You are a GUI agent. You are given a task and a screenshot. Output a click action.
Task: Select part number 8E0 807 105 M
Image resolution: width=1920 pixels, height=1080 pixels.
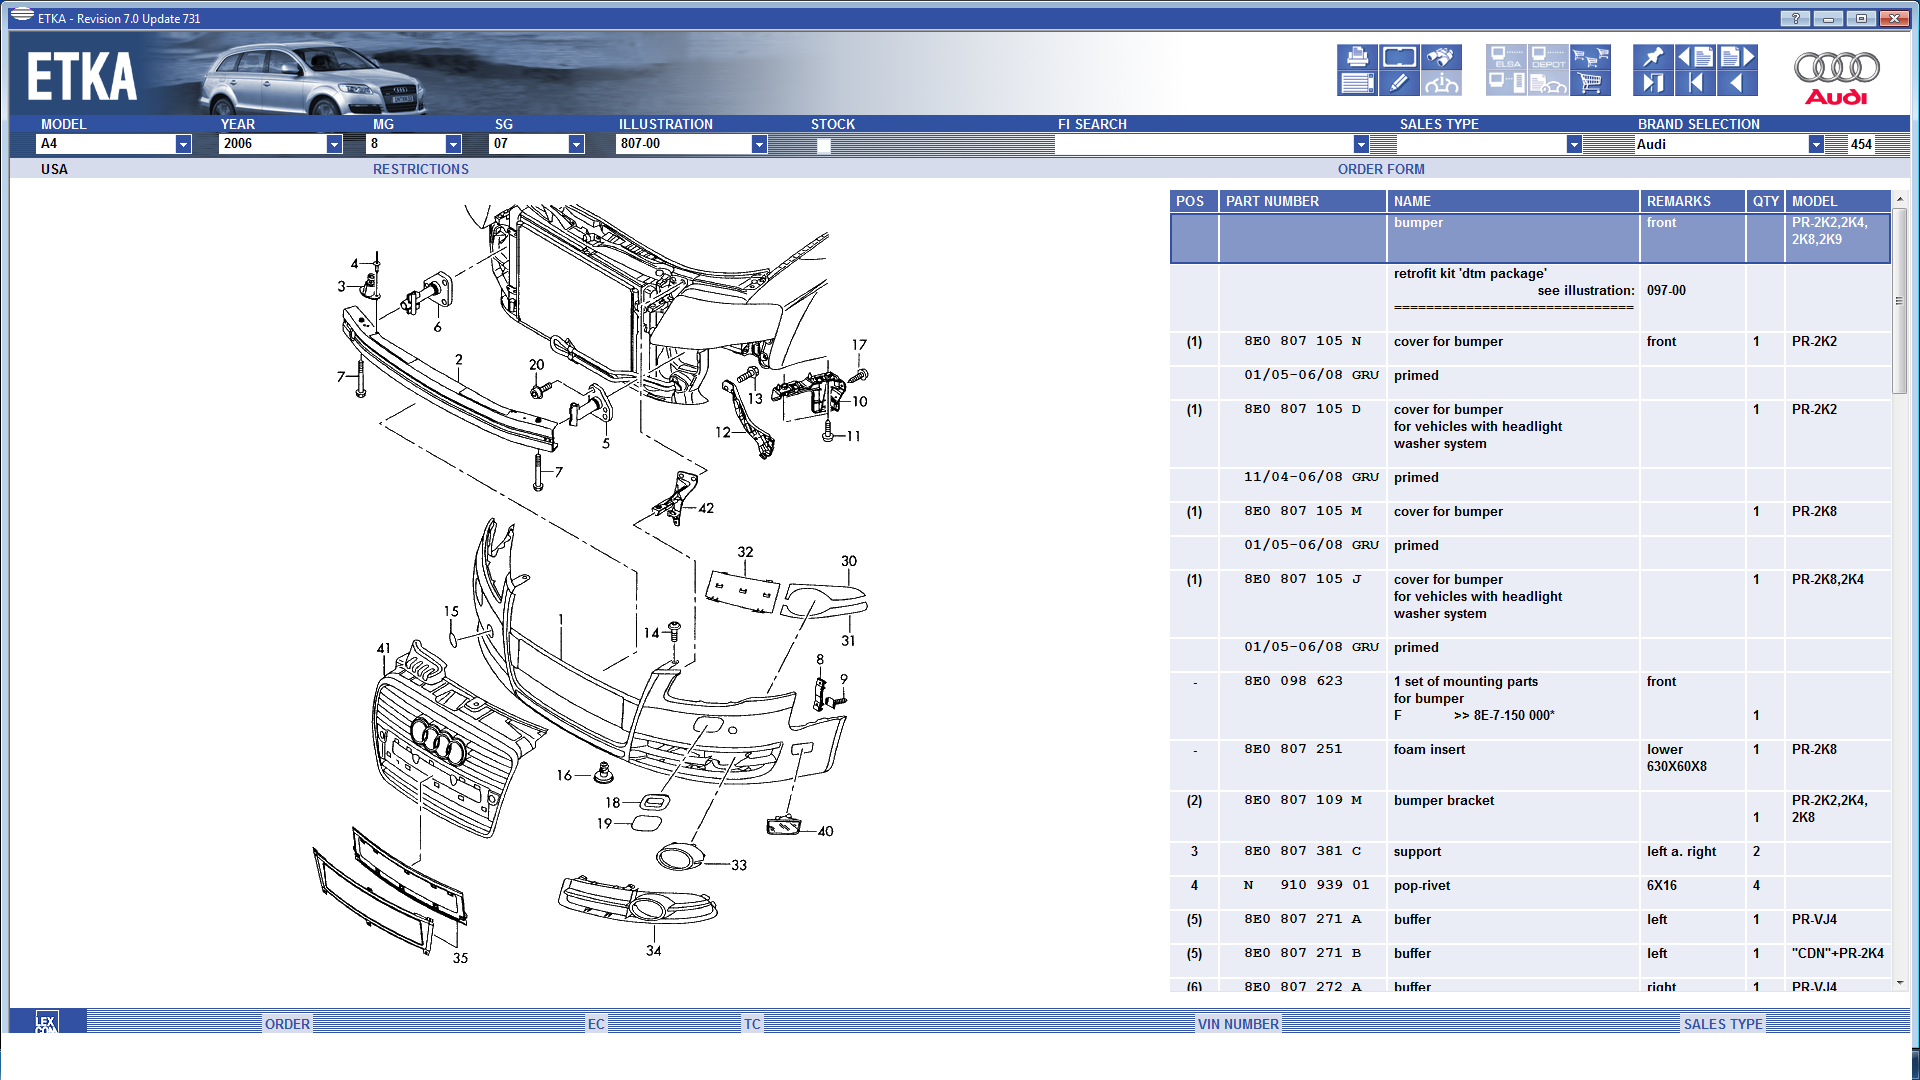click(x=1302, y=511)
